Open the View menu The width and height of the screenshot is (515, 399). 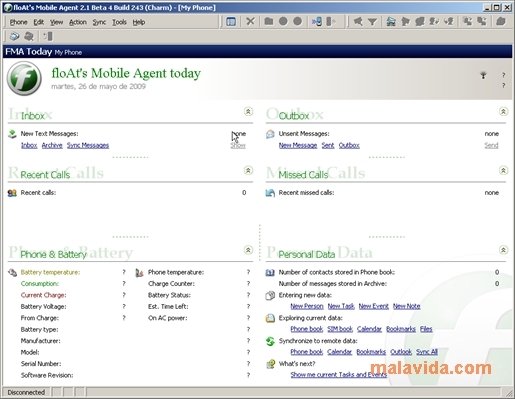pyautogui.click(x=57, y=22)
